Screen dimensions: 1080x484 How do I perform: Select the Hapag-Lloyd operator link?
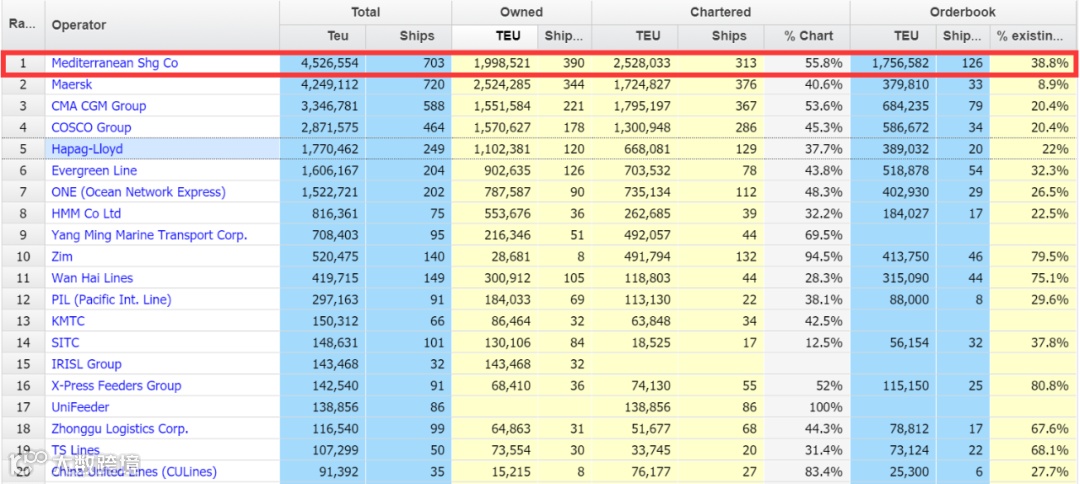[x=87, y=149]
